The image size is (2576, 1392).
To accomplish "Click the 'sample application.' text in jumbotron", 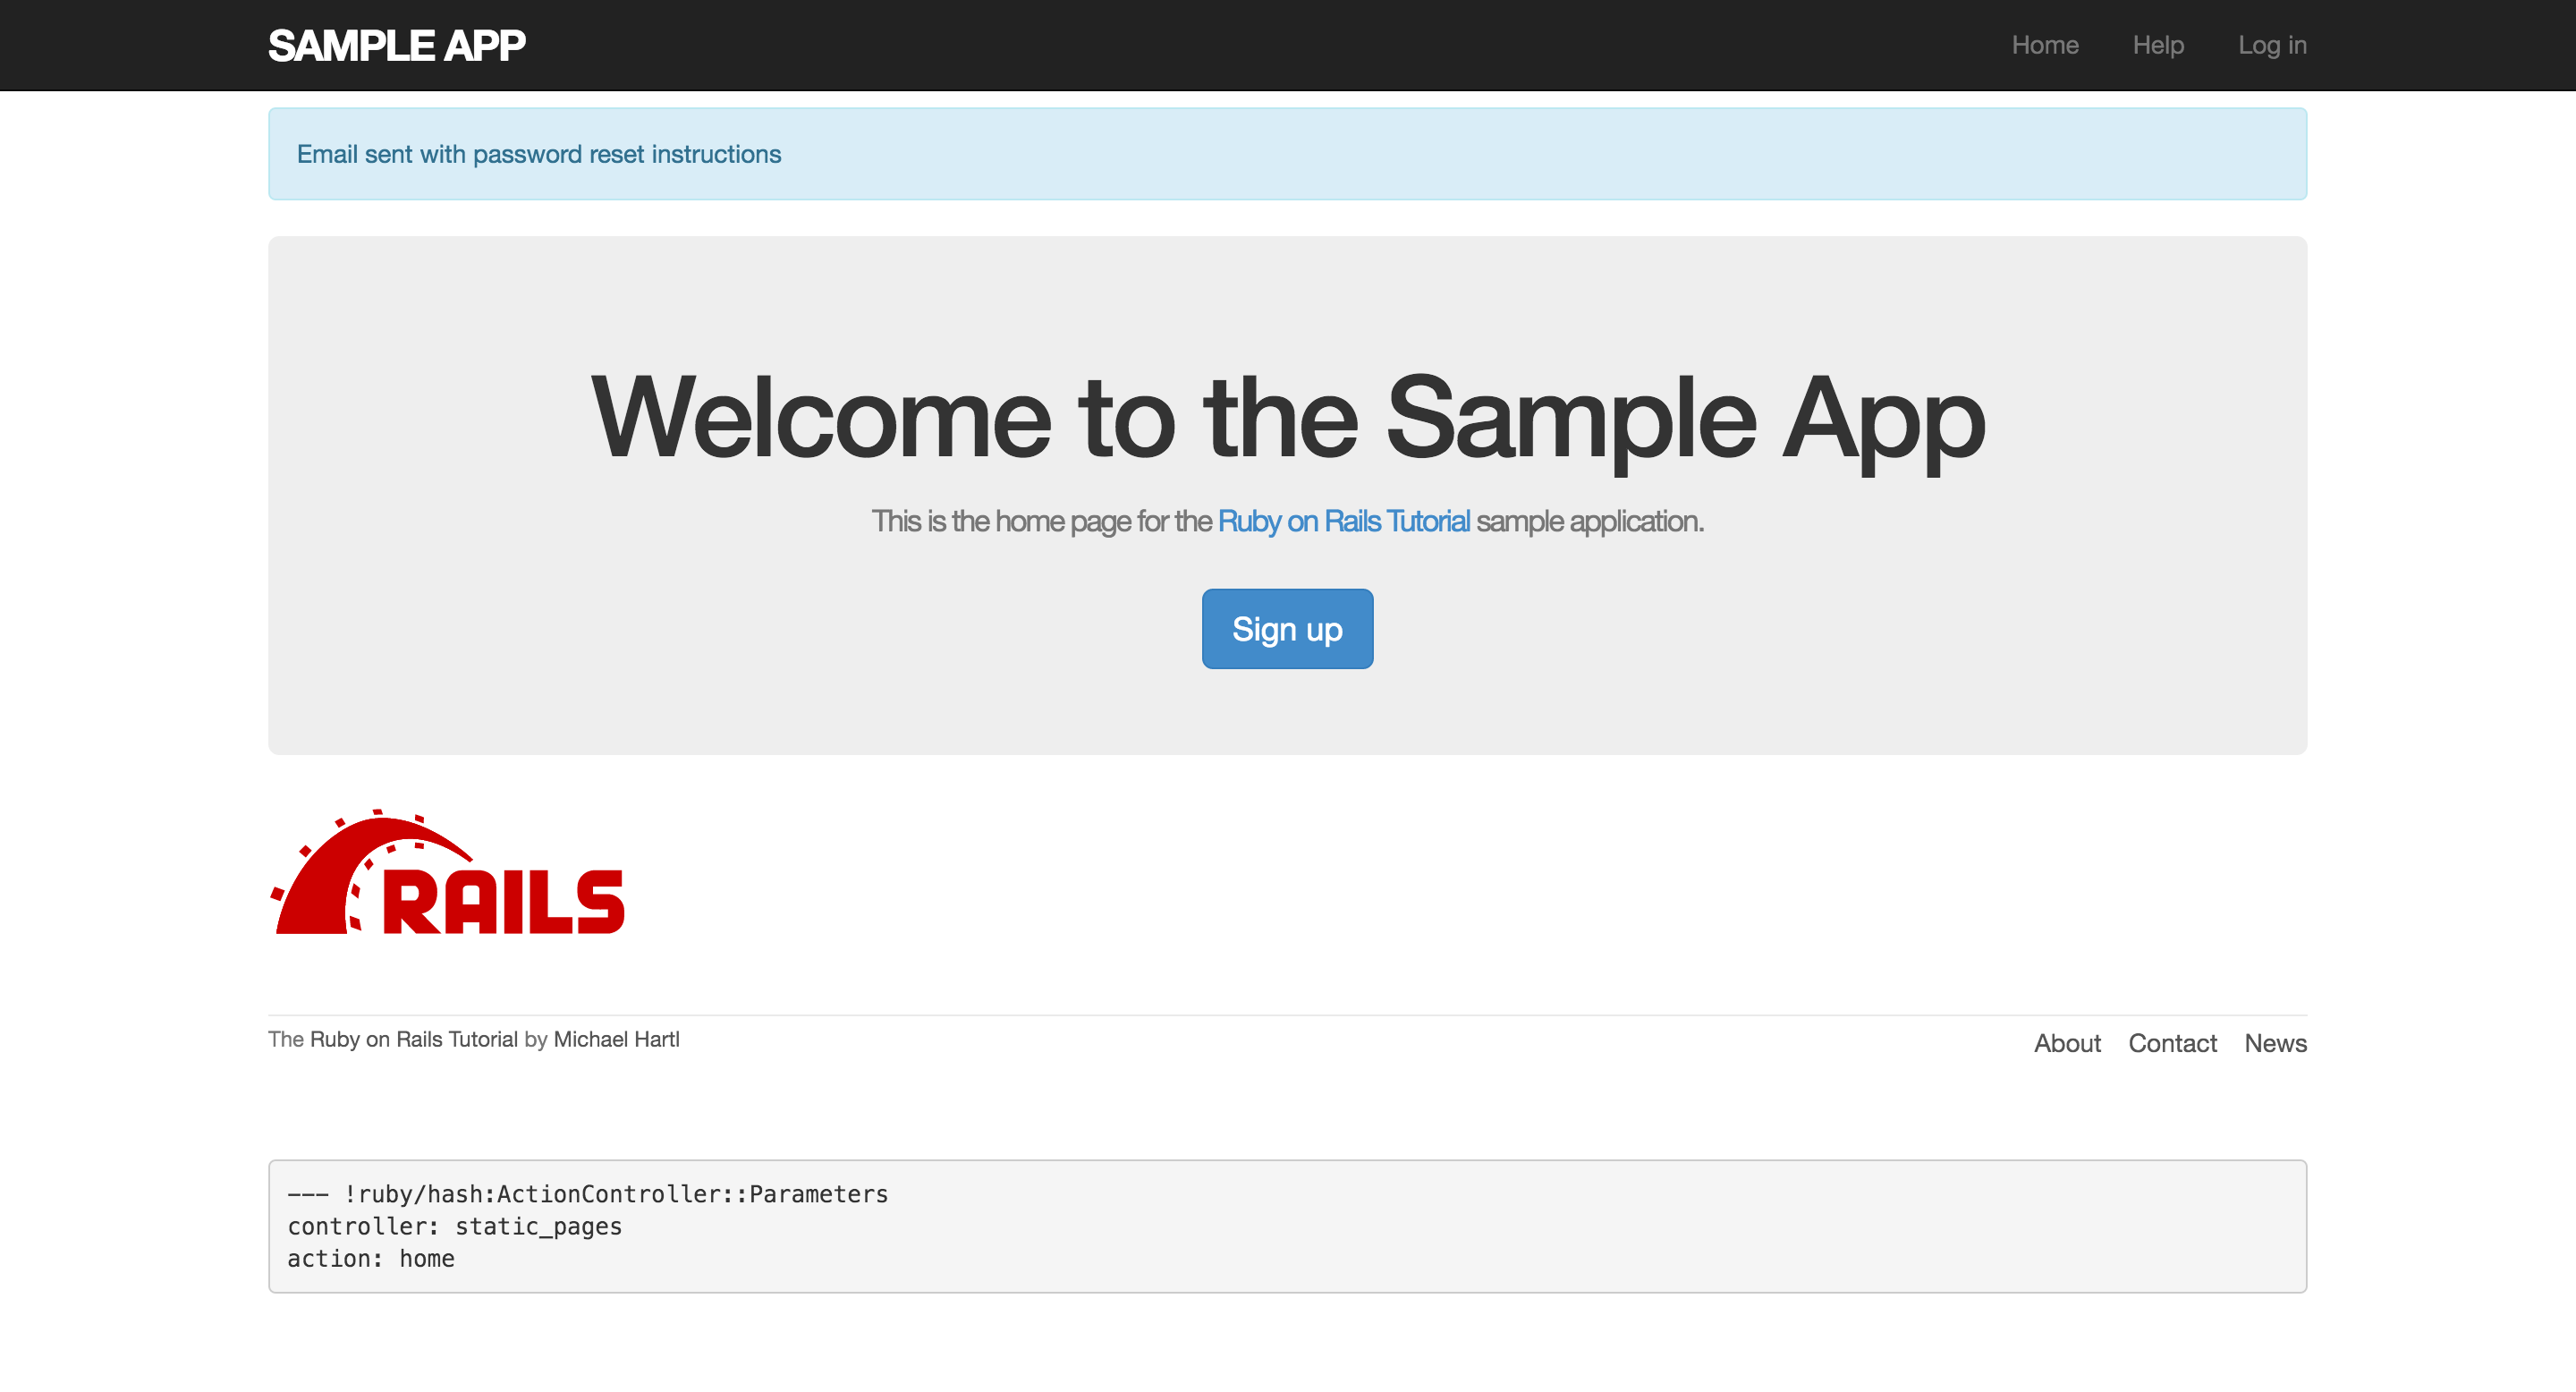I will [1589, 521].
